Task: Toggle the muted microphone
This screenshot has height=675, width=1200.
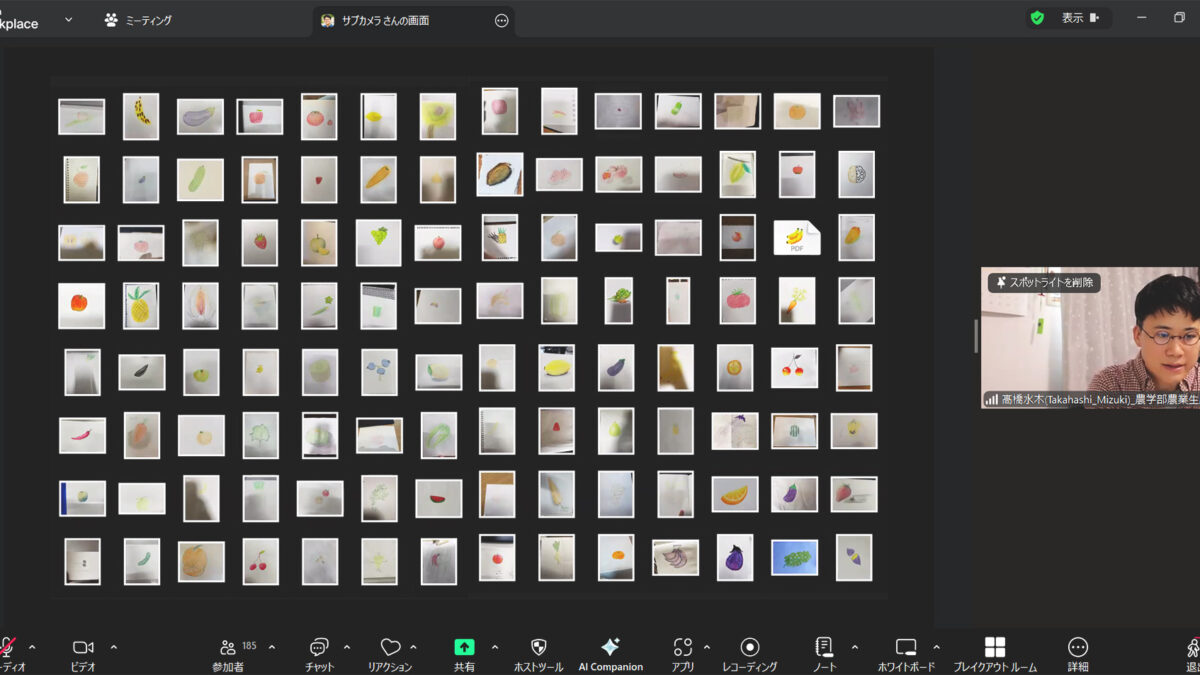Action: (x=8, y=647)
